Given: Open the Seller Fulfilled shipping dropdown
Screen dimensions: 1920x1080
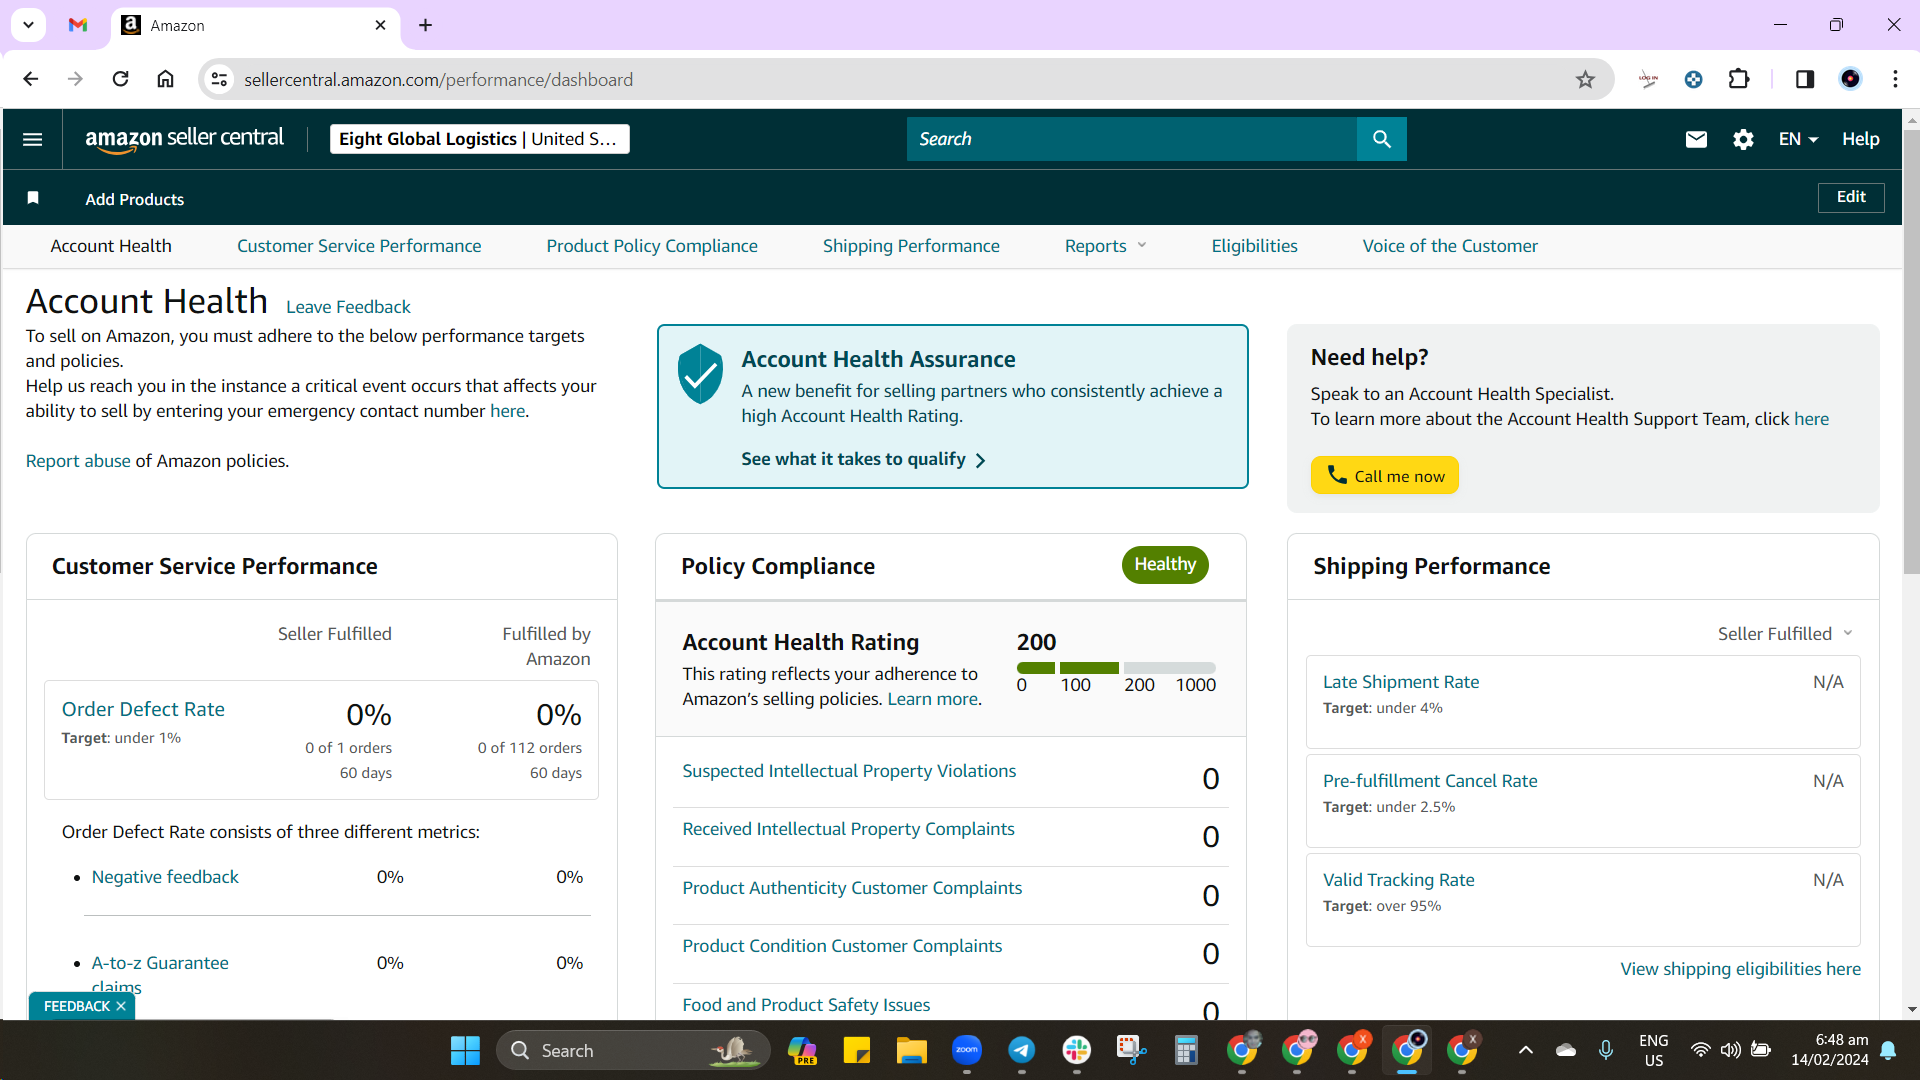Looking at the screenshot, I should click(1785, 634).
